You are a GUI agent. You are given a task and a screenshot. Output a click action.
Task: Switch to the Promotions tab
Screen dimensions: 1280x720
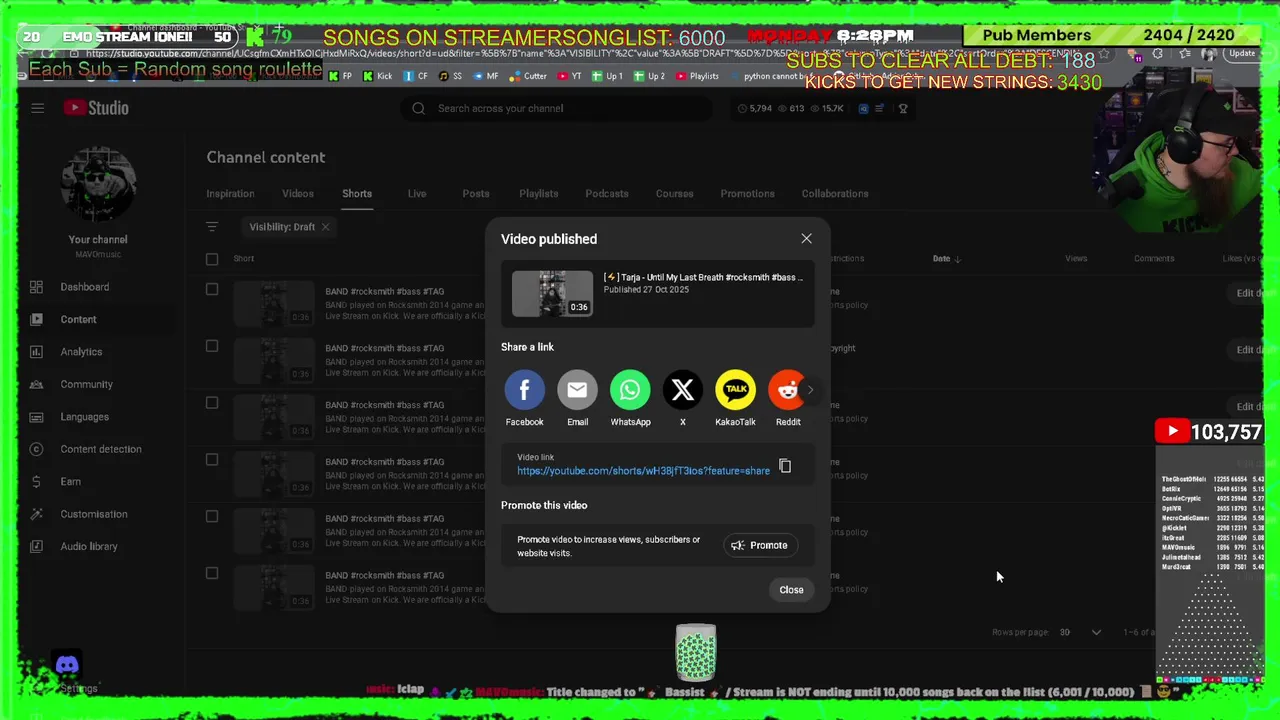pyautogui.click(x=747, y=194)
